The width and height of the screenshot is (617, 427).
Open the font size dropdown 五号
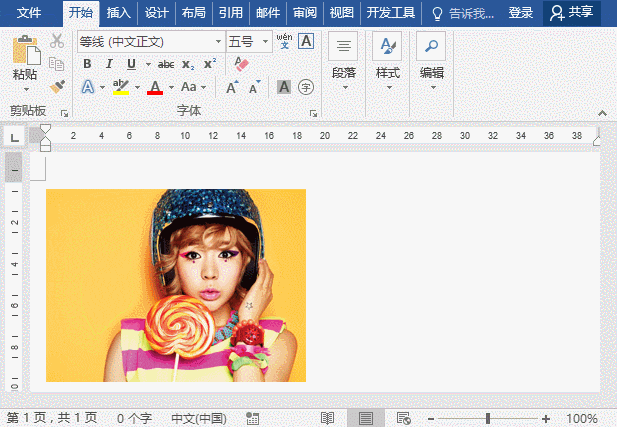[x=265, y=42]
